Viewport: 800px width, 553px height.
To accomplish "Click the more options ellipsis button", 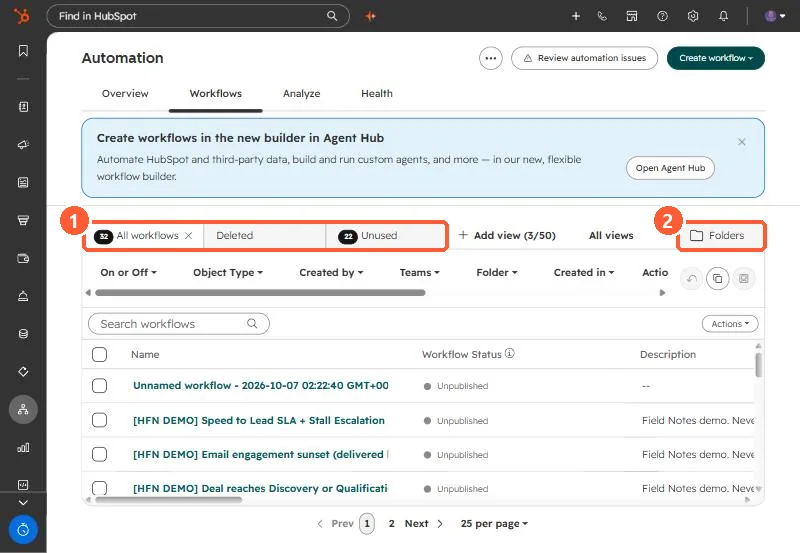I will click(491, 58).
